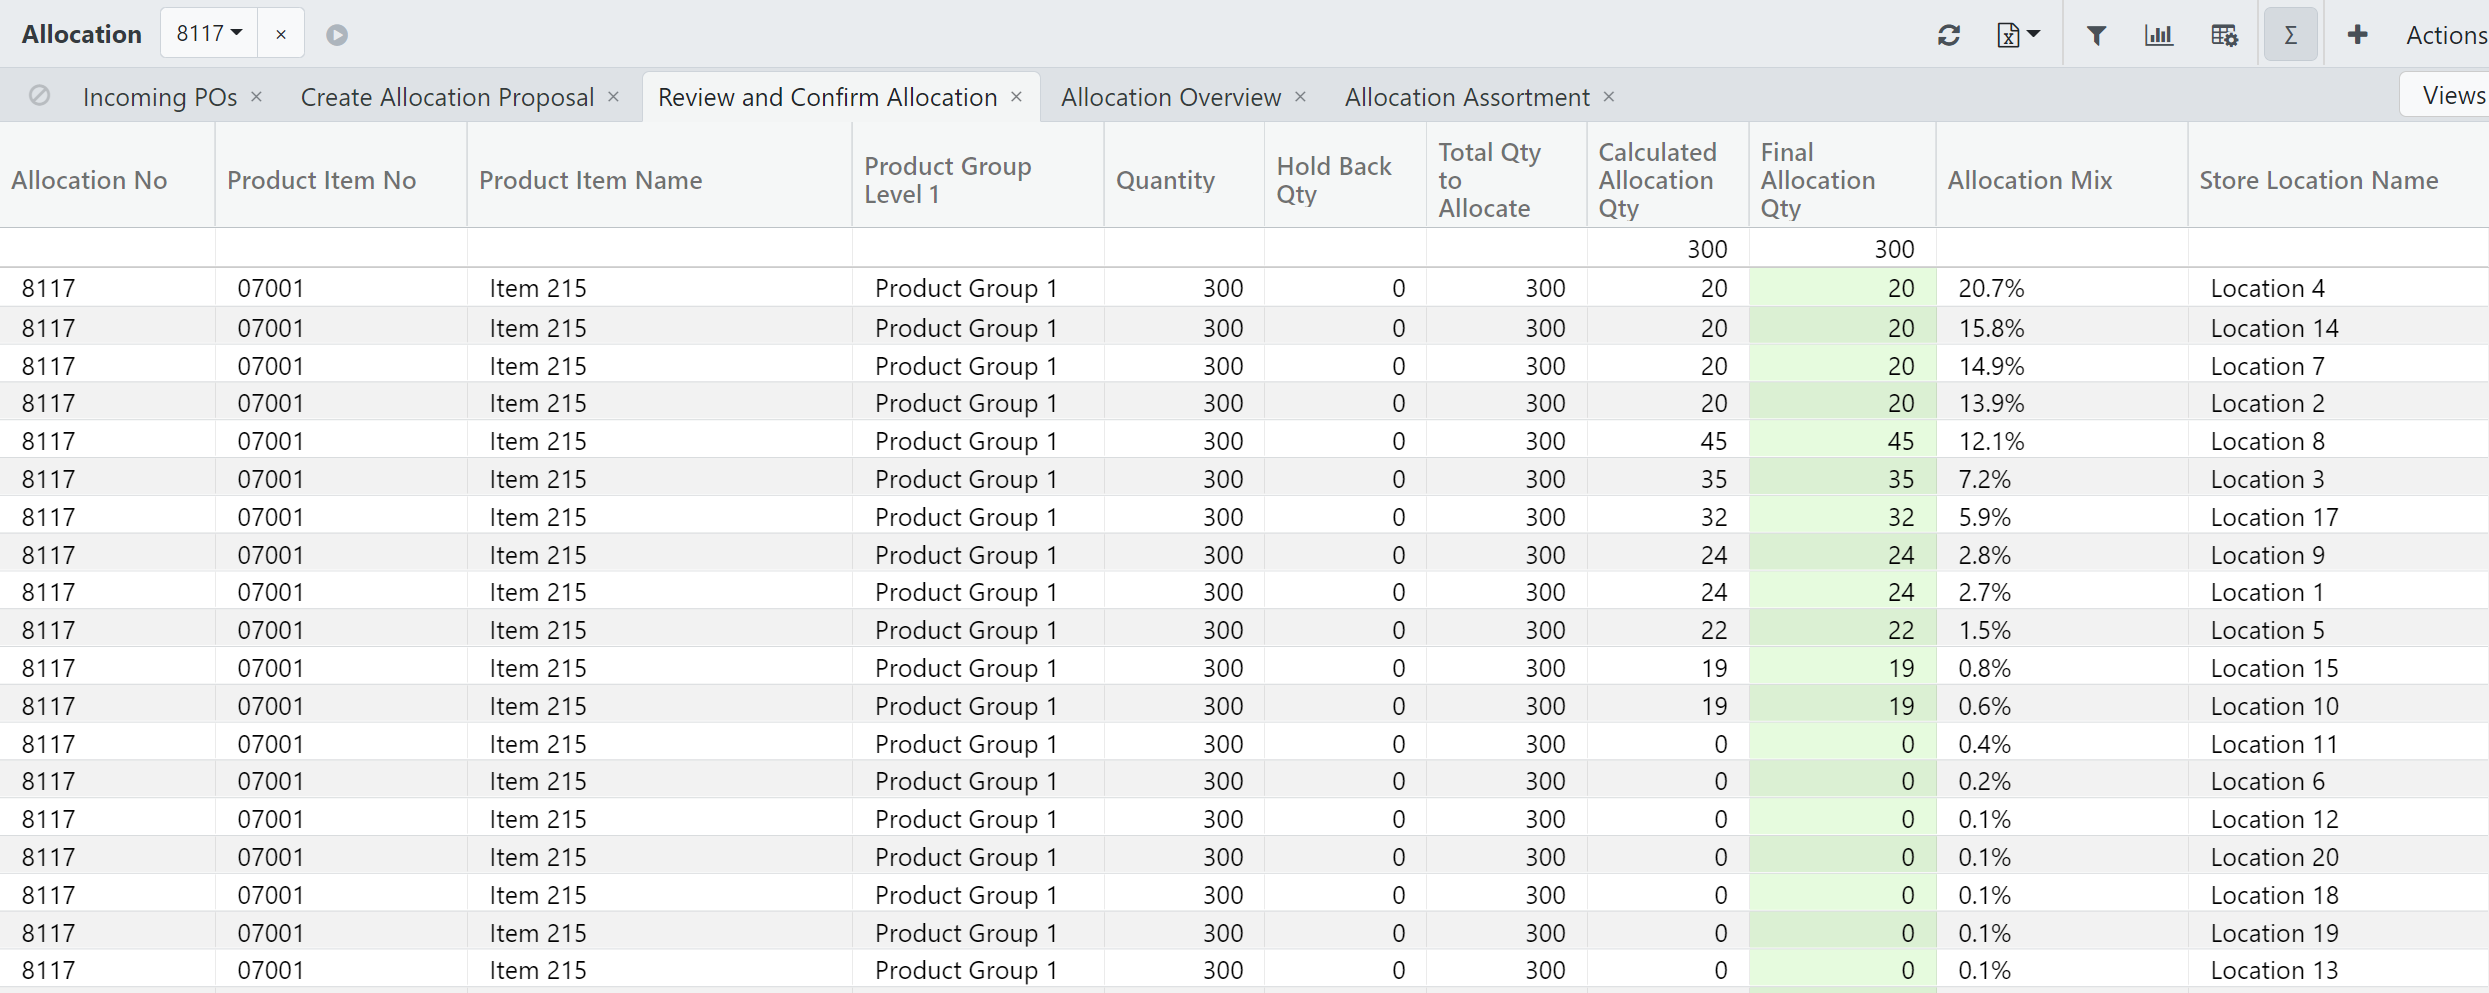Open the Actions menu
Screen dimensions: 2489x993
(x=2445, y=35)
